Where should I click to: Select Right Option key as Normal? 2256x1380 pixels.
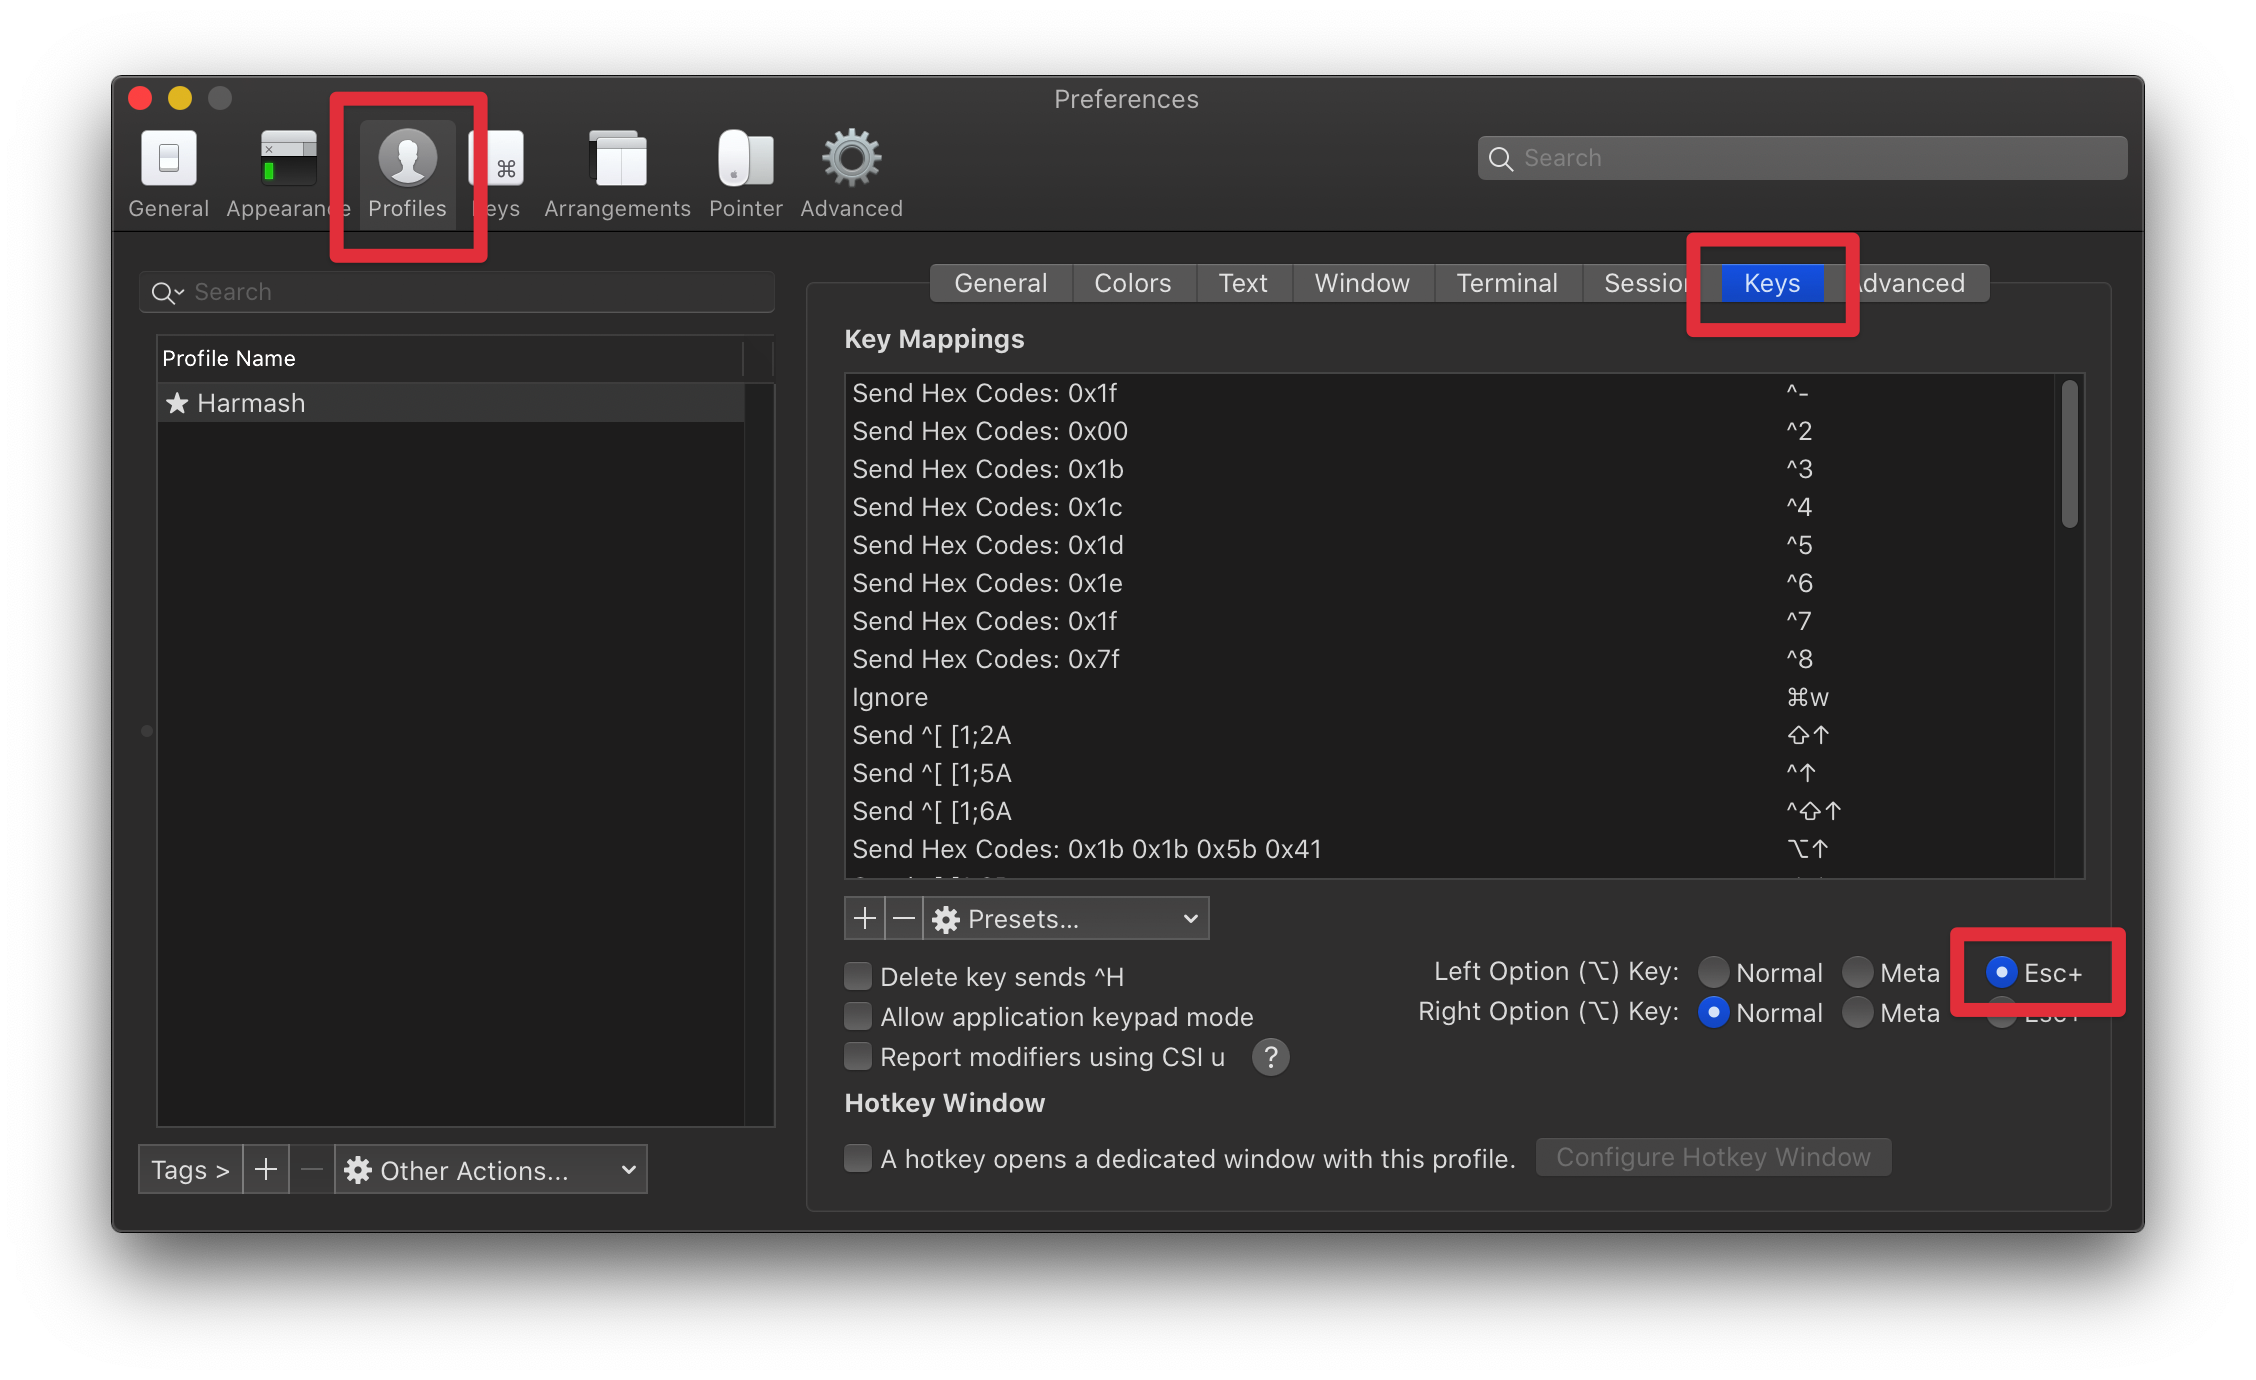(1711, 1012)
